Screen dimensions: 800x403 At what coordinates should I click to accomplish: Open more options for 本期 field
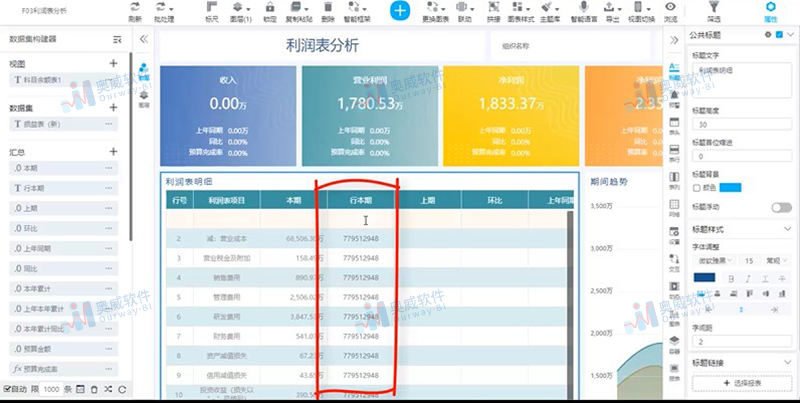[x=109, y=168]
